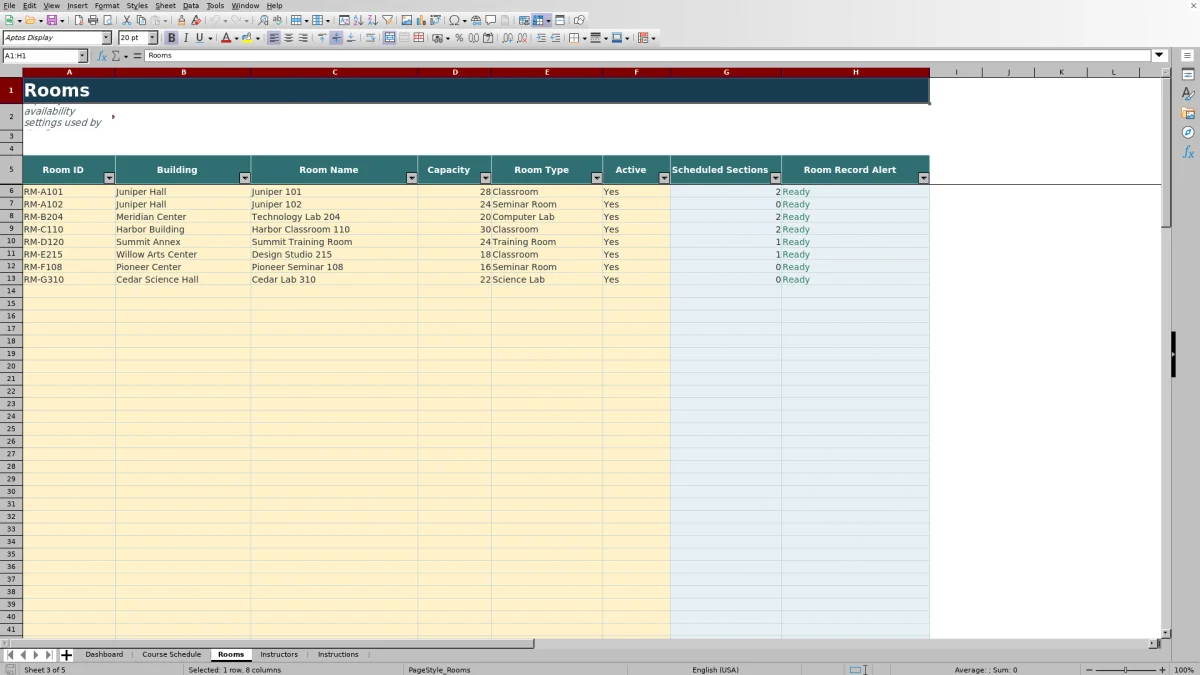
Task: Open the sidebar Gallery deck icon
Action: click(x=1188, y=113)
